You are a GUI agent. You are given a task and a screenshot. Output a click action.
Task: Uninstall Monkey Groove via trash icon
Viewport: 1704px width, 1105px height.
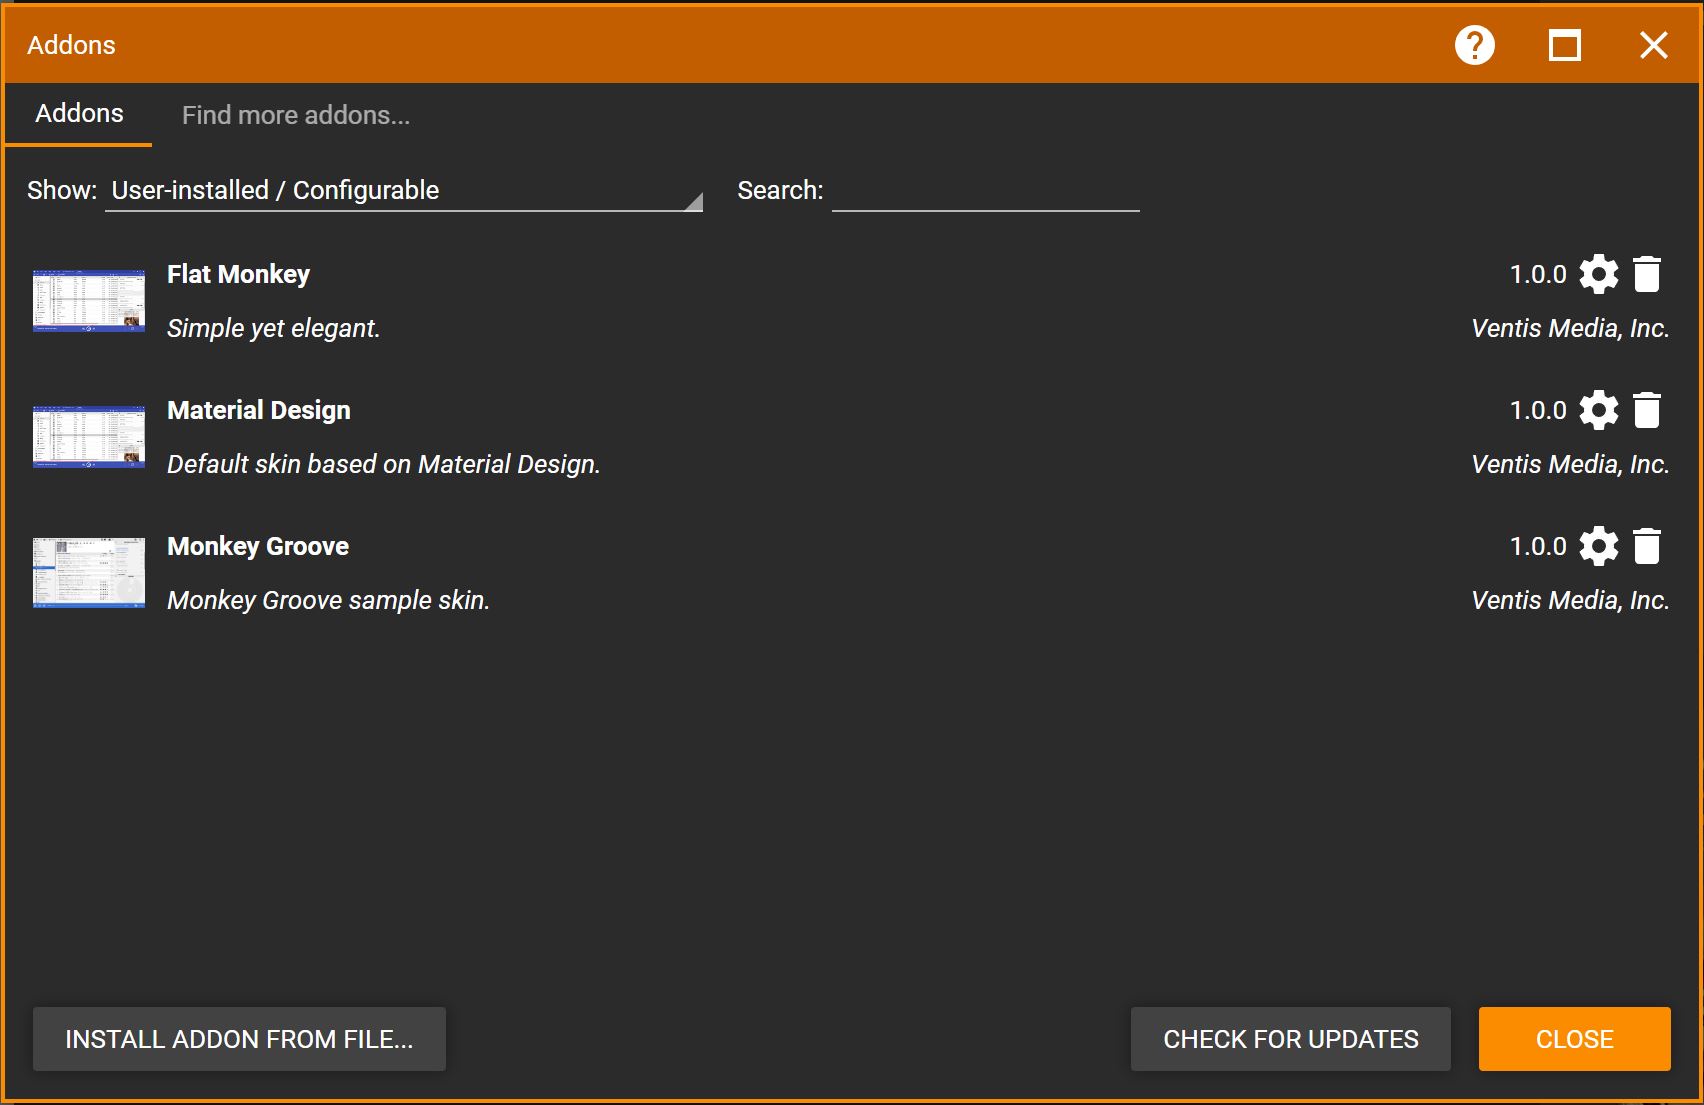coord(1646,546)
